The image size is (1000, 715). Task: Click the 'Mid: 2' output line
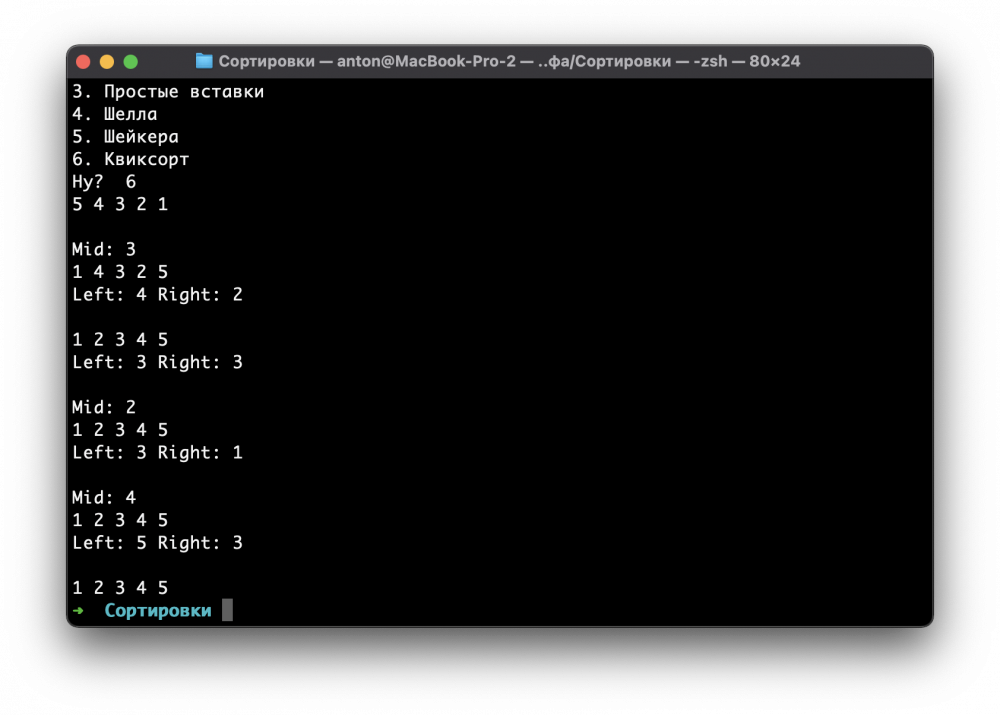coord(104,407)
